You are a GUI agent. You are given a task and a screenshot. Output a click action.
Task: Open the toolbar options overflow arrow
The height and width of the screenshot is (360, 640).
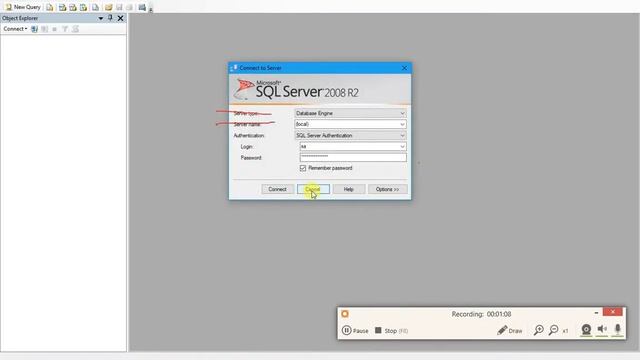pyautogui.click(x=151, y=9)
